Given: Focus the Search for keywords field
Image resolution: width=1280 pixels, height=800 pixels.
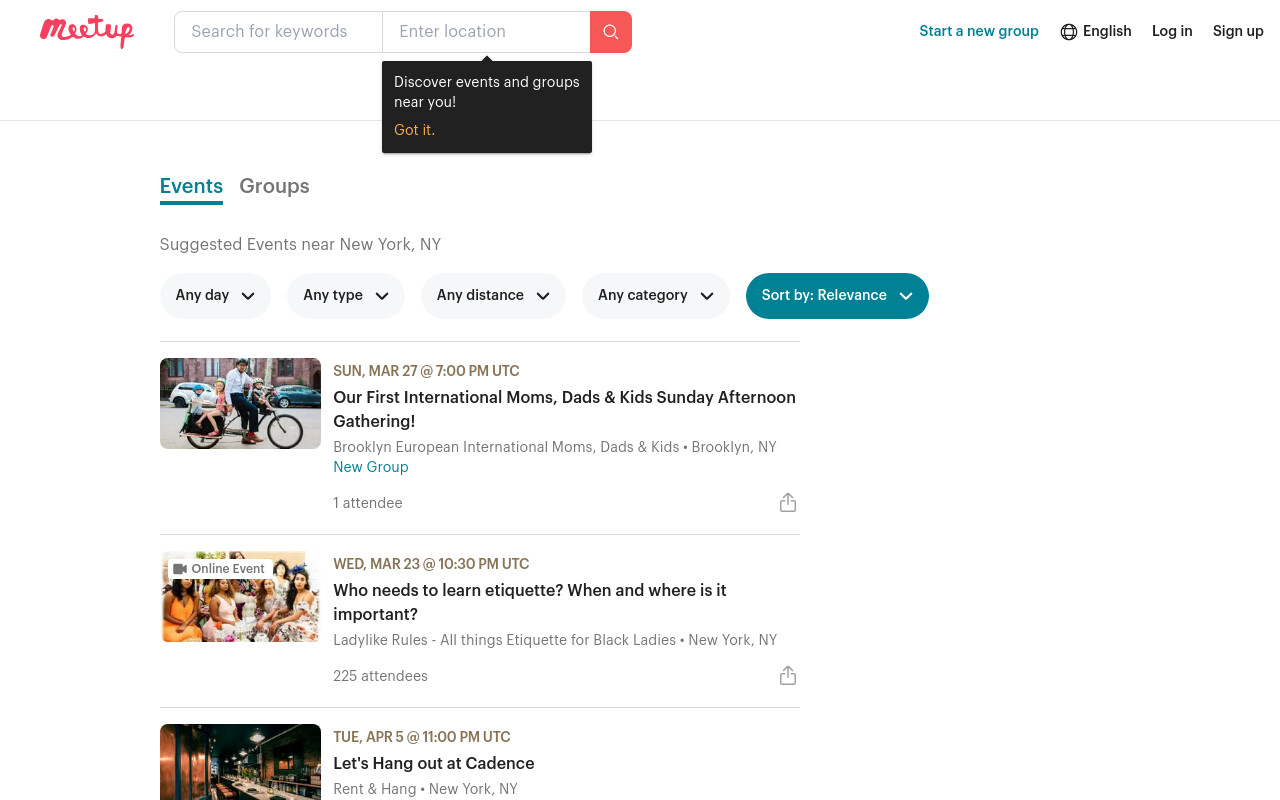Looking at the screenshot, I should [278, 32].
